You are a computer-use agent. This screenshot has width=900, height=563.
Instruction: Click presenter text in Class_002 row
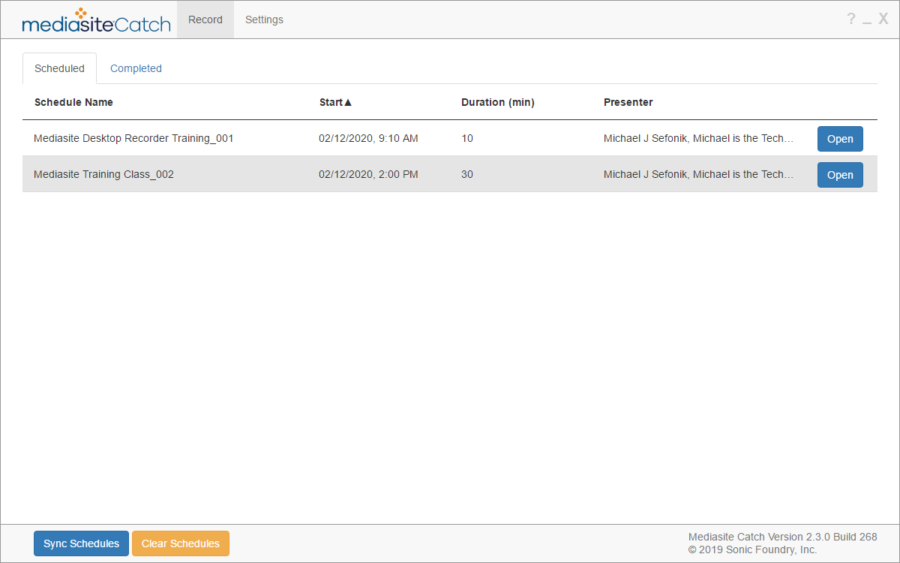[x=698, y=174]
